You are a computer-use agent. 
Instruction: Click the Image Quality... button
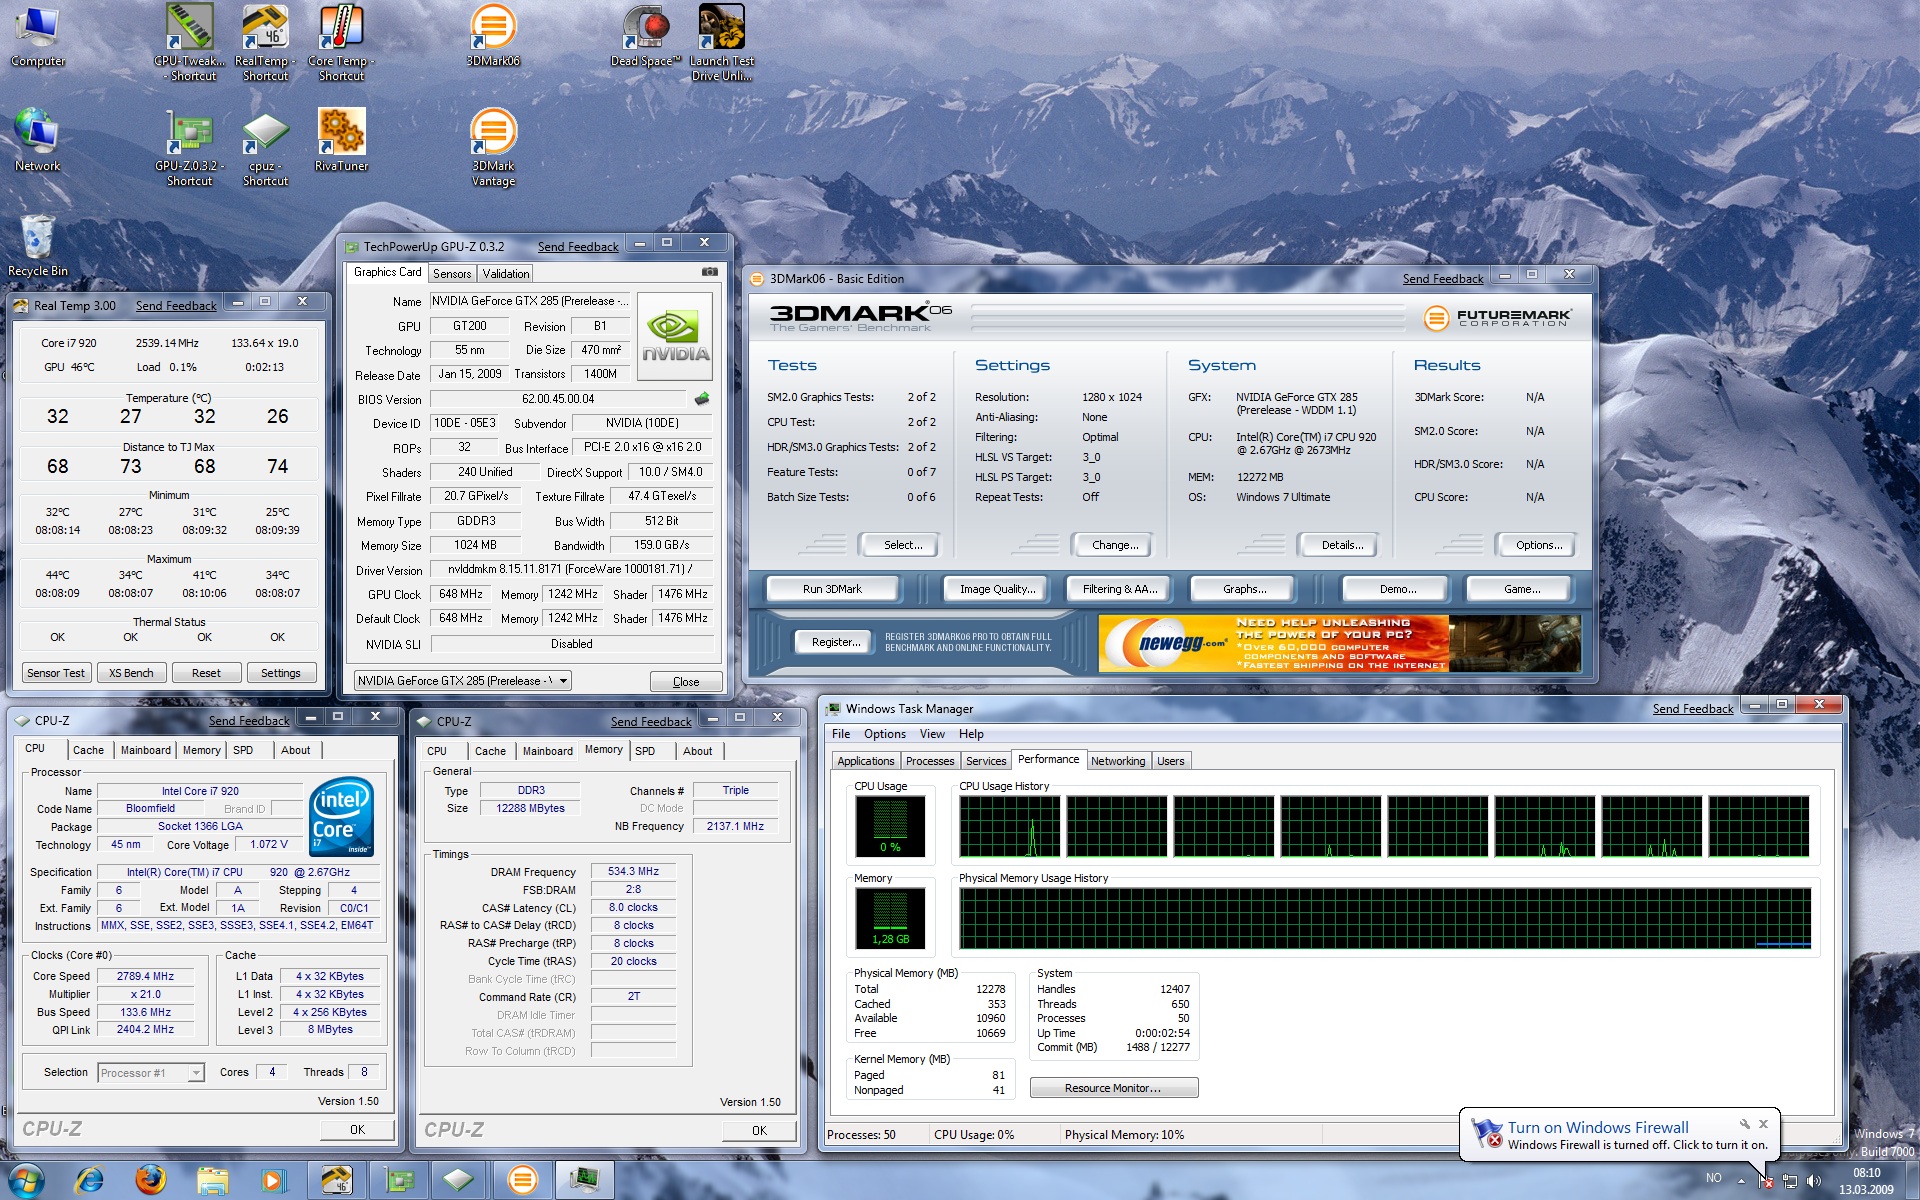pyautogui.click(x=998, y=589)
